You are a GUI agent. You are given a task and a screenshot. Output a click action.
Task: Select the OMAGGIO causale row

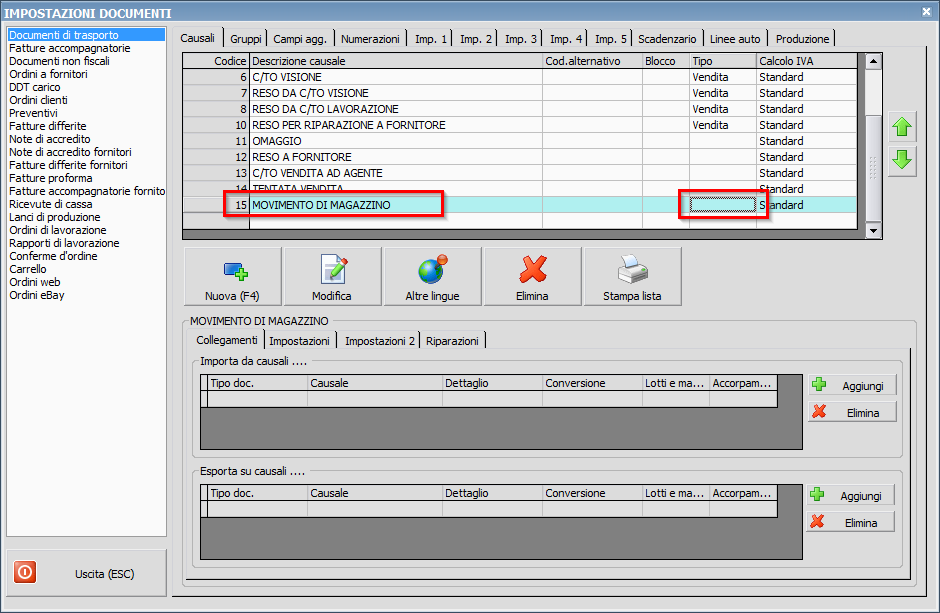tap(520, 141)
